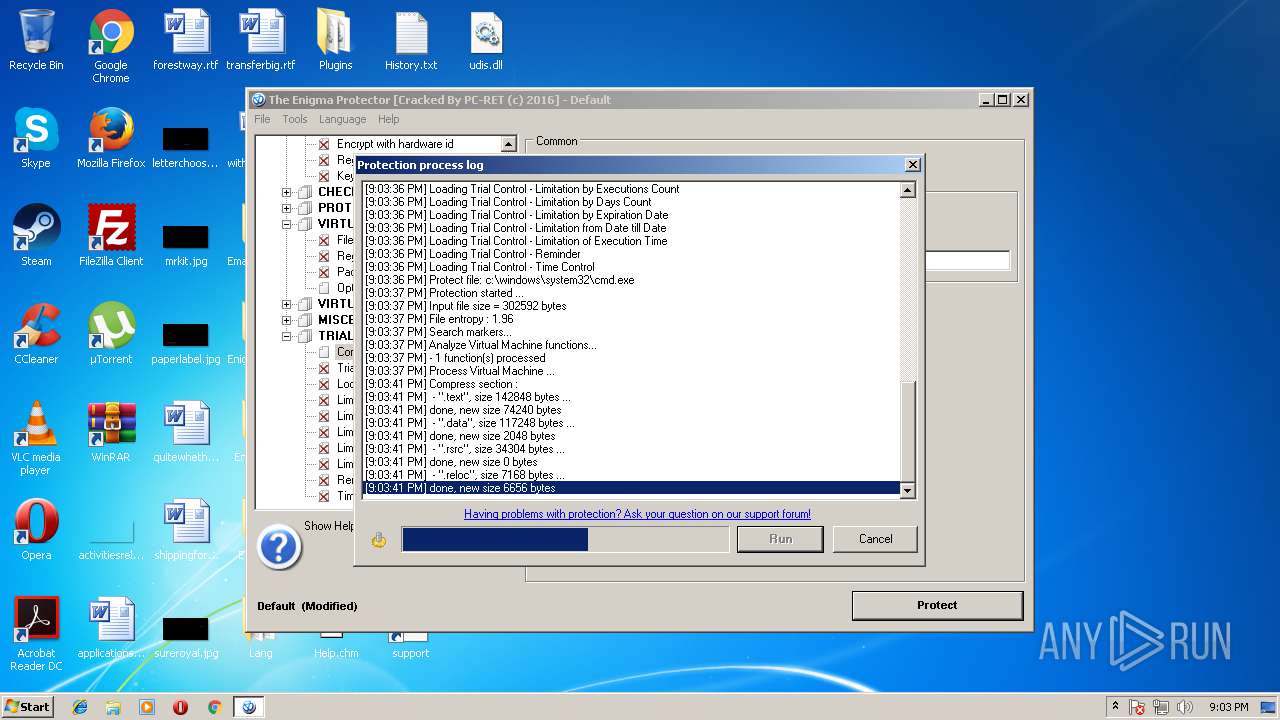
Task: Open Windows Explorer from the taskbar
Action: pyautogui.click(x=113, y=707)
